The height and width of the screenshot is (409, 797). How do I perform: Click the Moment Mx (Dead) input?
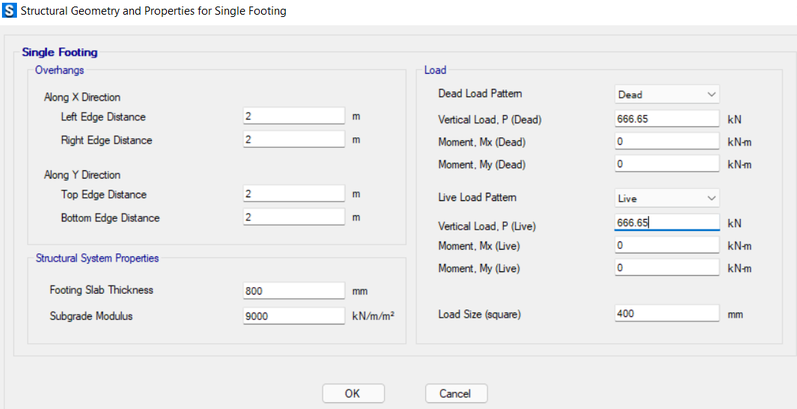pos(666,141)
